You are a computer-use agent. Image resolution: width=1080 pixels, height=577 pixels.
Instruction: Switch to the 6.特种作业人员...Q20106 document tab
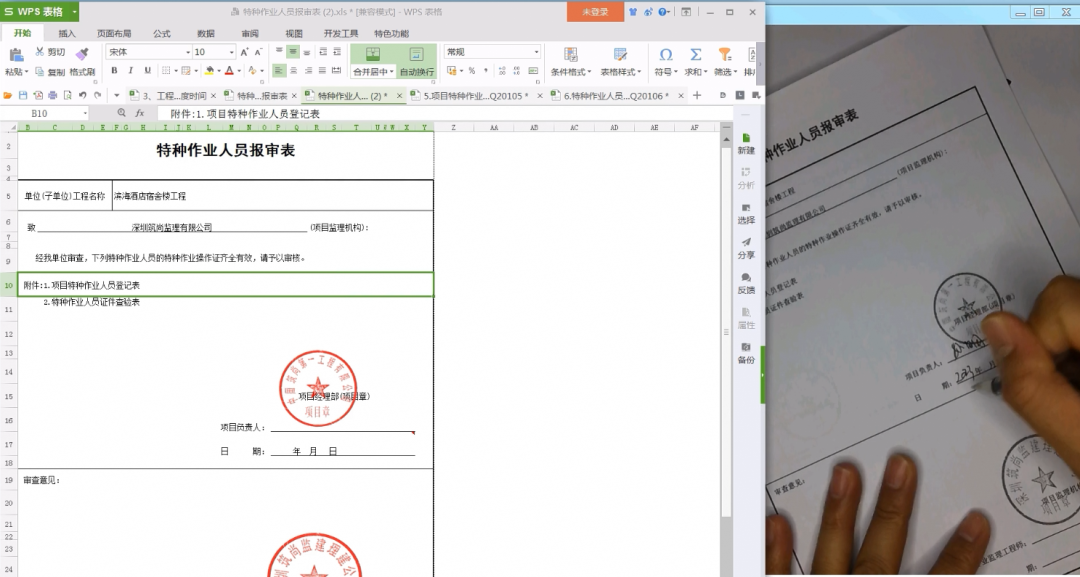(x=615, y=96)
